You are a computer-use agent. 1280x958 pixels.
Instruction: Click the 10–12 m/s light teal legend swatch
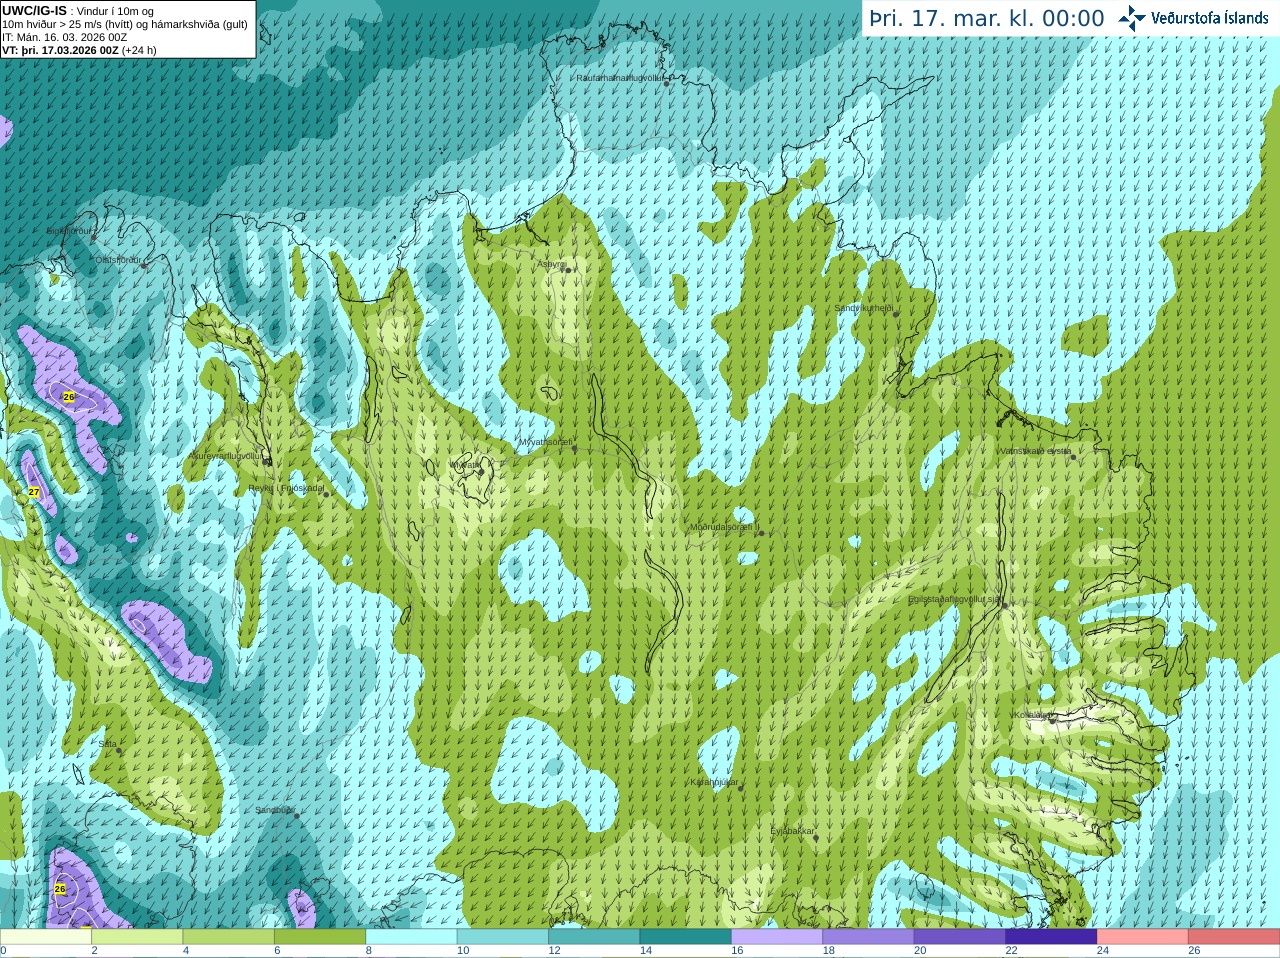503,937
